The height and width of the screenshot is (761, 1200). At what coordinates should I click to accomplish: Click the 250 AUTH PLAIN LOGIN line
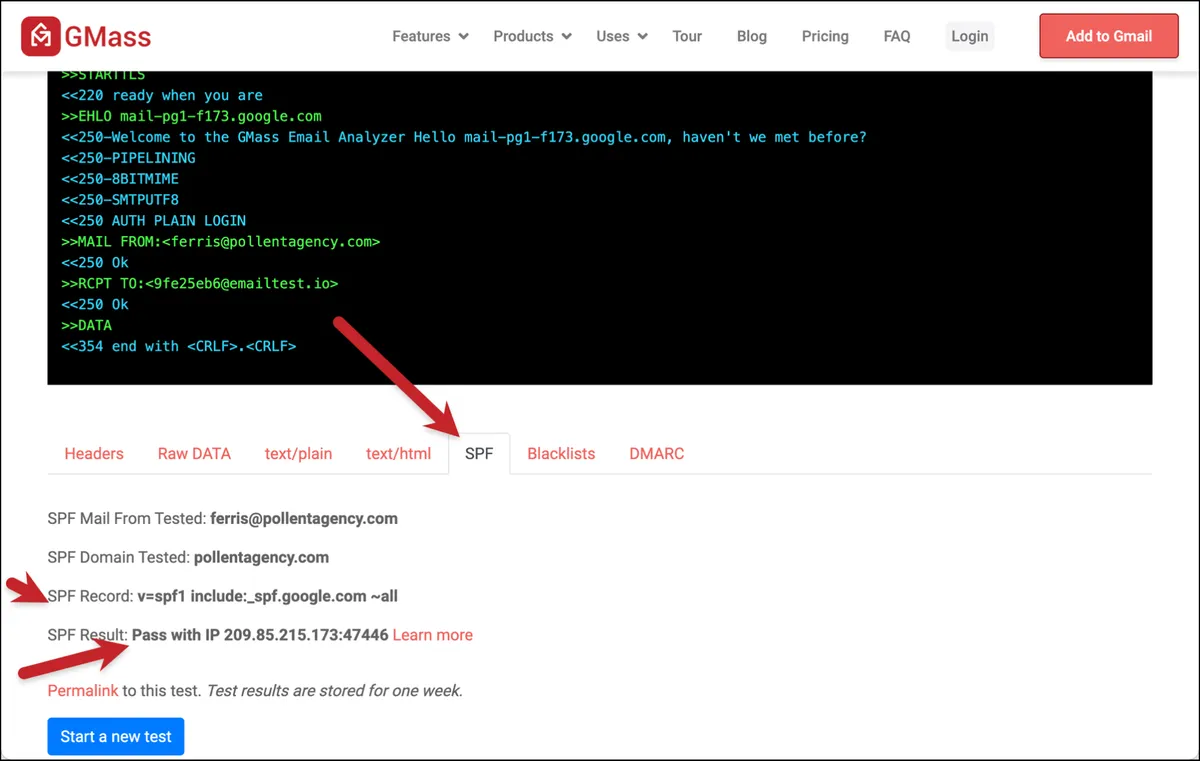(x=153, y=221)
